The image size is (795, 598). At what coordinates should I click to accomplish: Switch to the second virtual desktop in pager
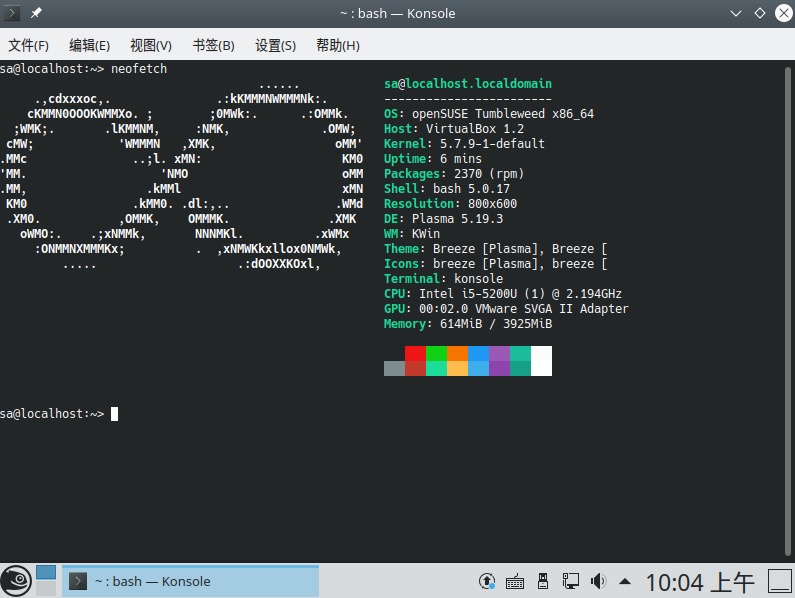(46, 588)
